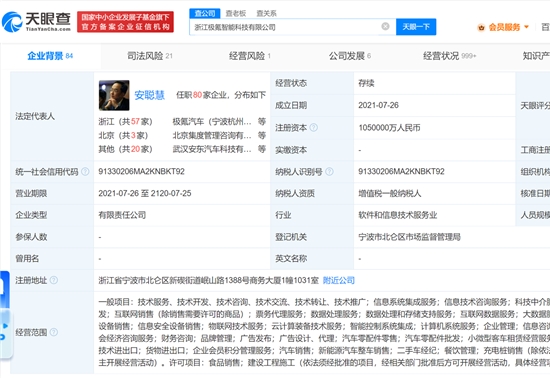This screenshot has width=550, height=378.
Task: Clear the search field with the X icon
Action: [x=385, y=26]
